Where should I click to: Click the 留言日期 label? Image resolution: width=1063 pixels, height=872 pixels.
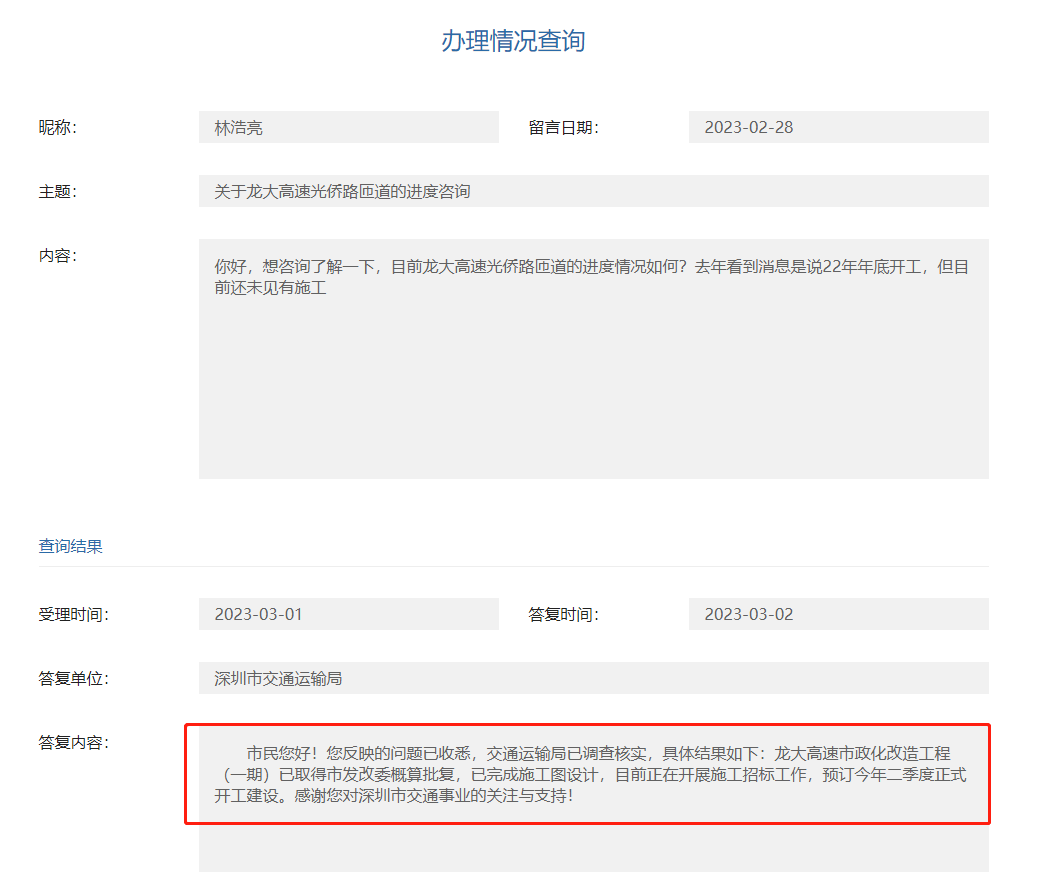pos(564,128)
